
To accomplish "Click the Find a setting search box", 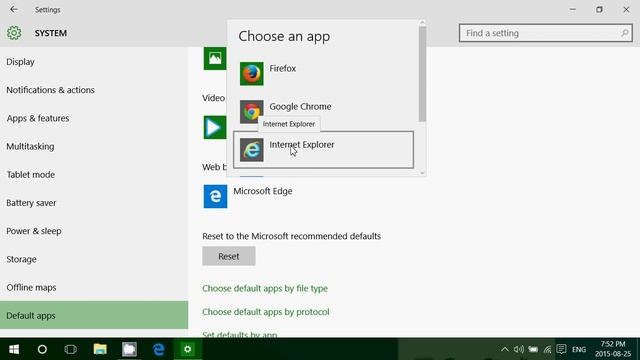I will (546, 33).
